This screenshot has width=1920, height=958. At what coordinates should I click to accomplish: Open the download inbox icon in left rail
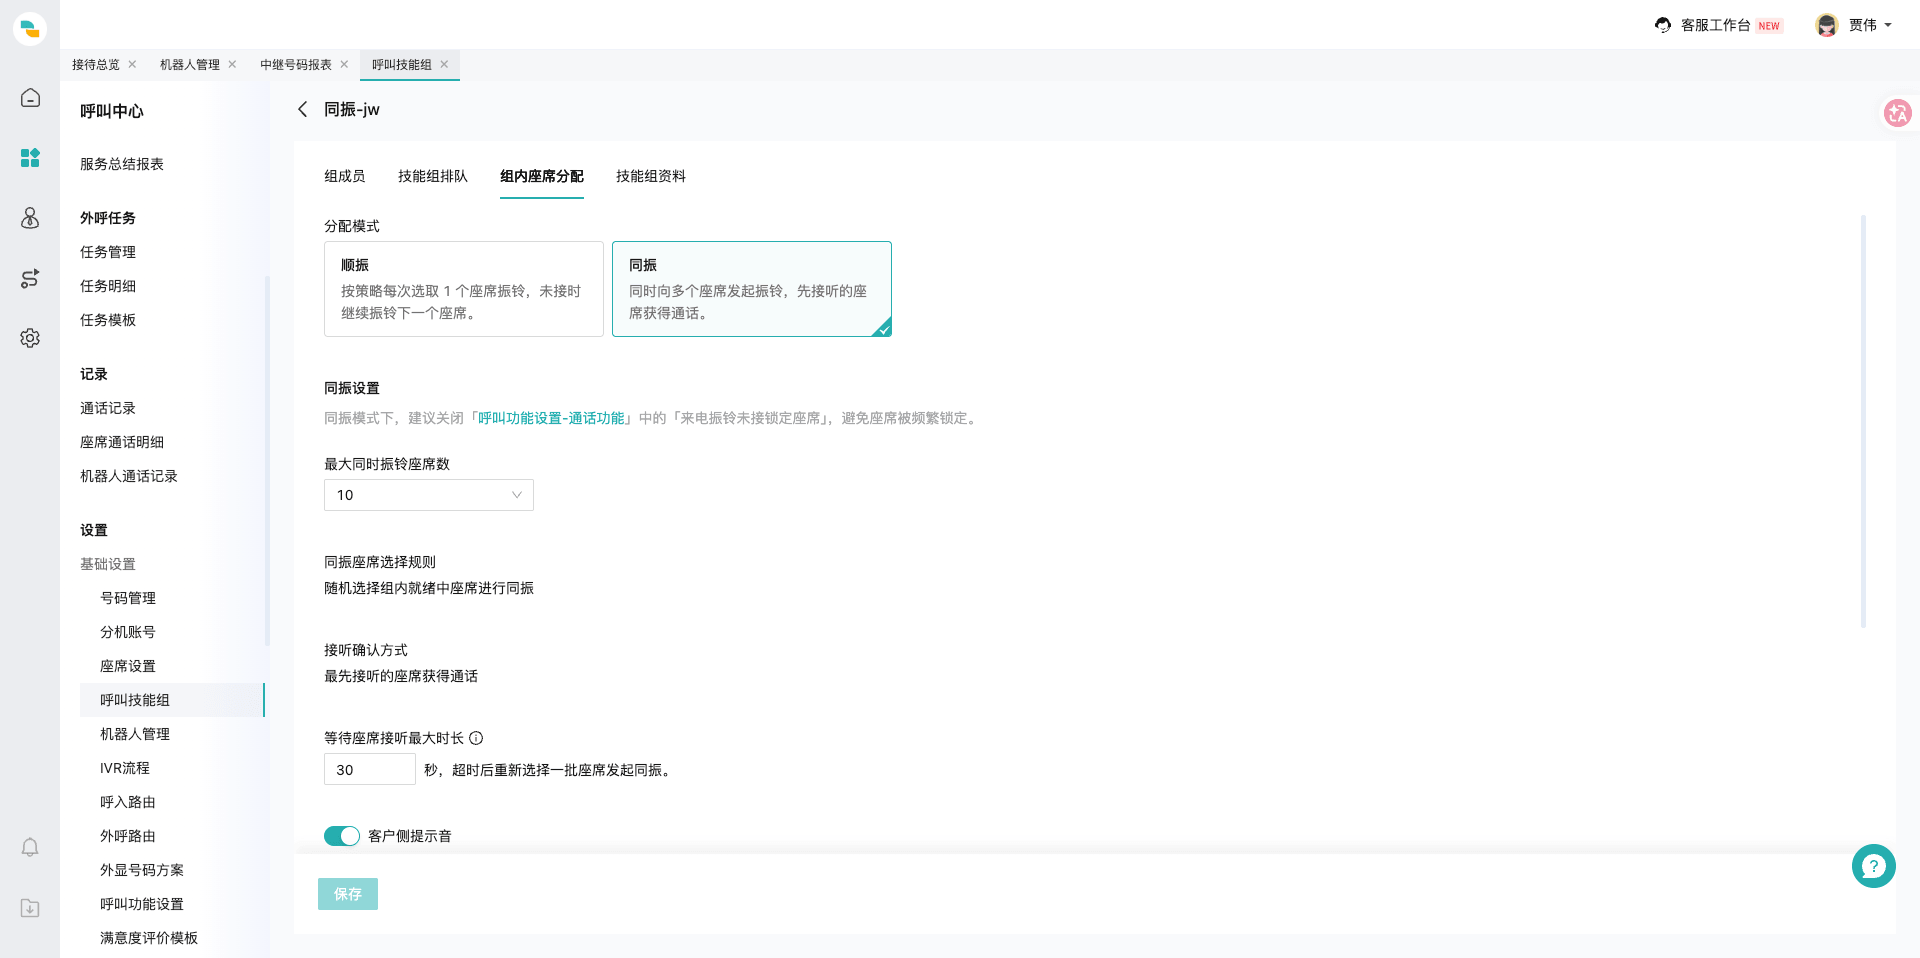coord(30,908)
